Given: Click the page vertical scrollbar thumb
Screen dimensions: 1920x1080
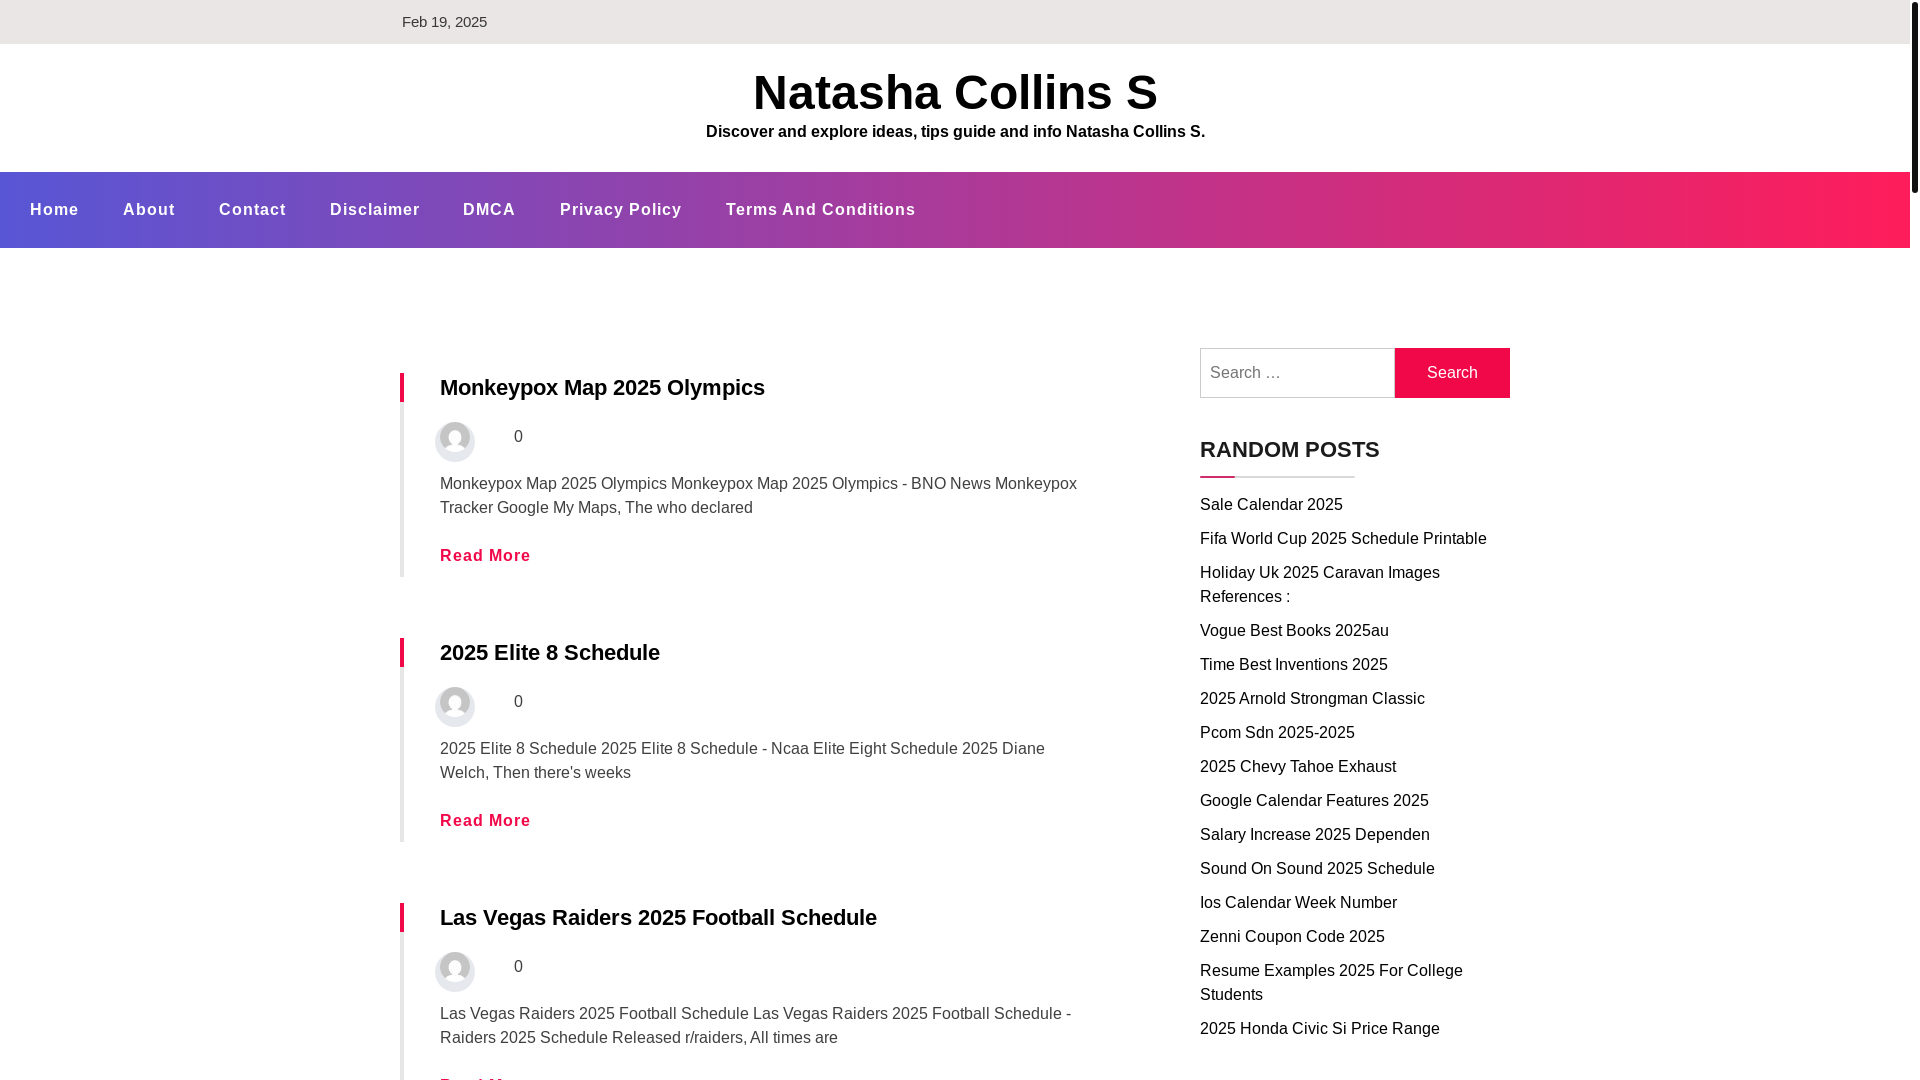Looking at the screenshot, I should click(x=1915, y=97).
